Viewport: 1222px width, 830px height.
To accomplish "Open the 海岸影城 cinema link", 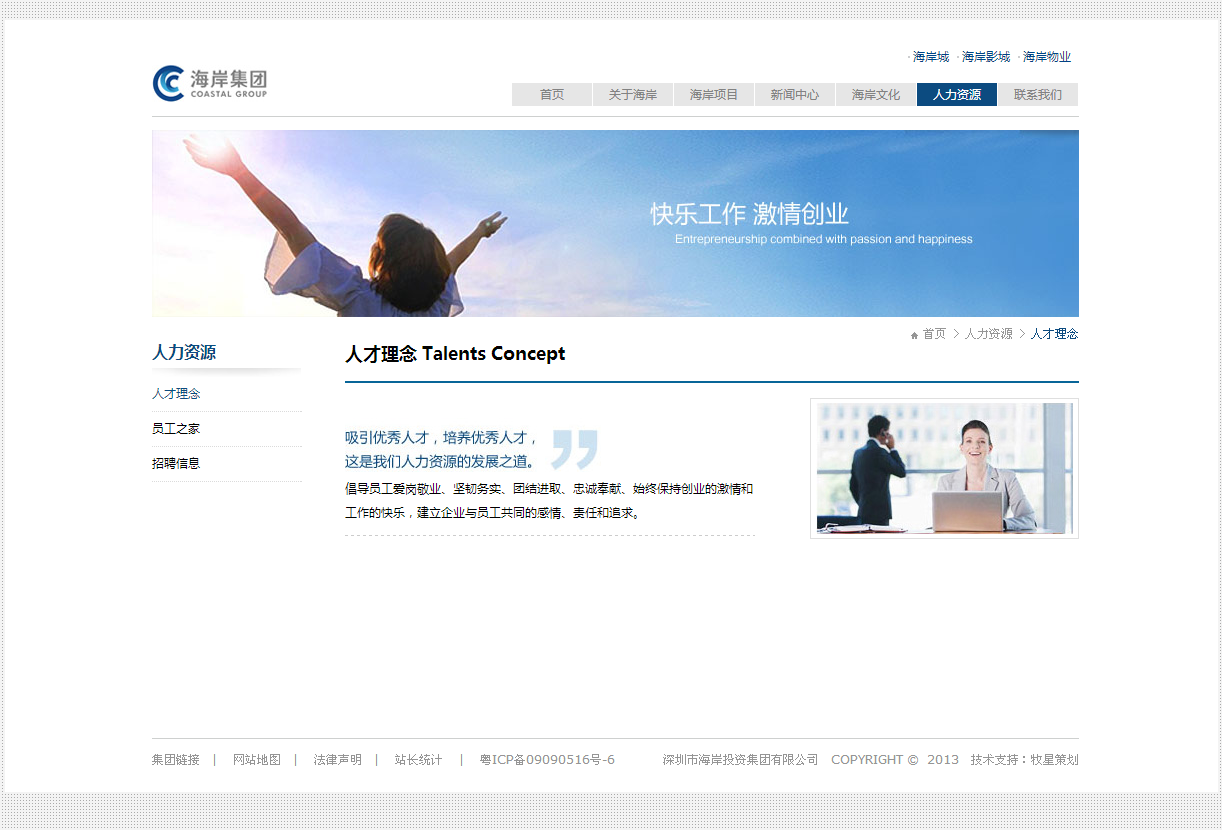I will pos(984,57).
